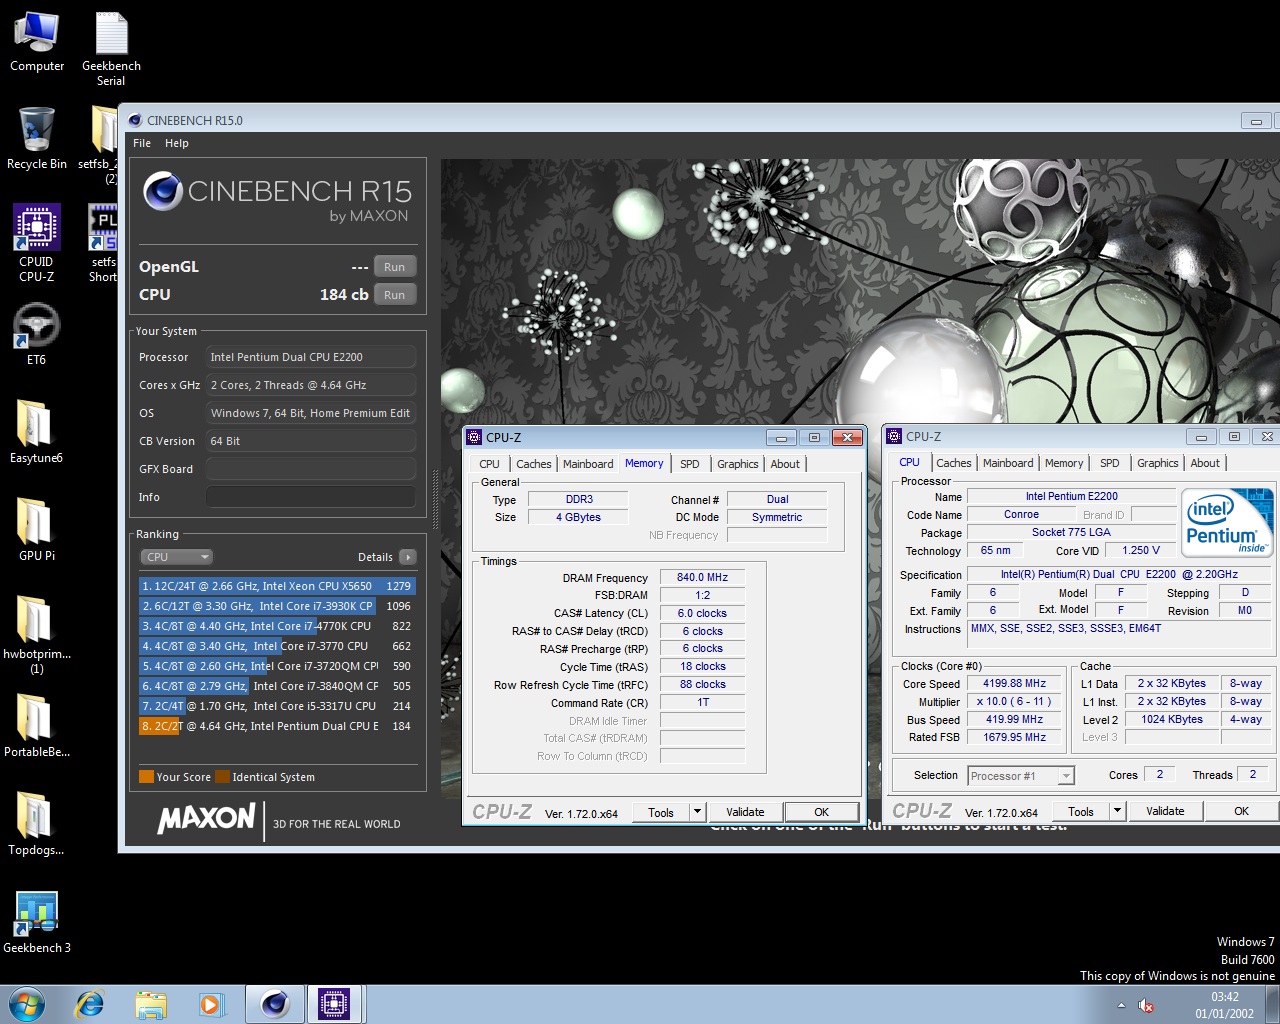Screen dimensions: 1280x1024
Task: Launch Internet Explorer from the taskbar
Action: coord(90,1004)
